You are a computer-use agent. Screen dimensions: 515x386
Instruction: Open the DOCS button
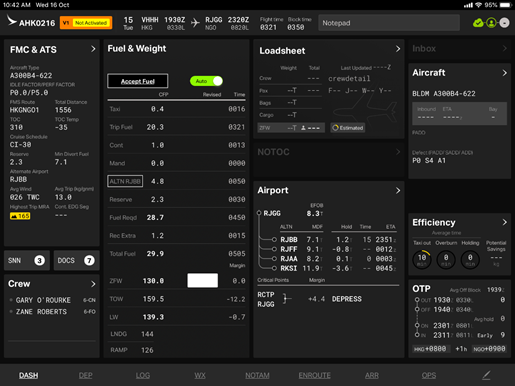[77, 260]
